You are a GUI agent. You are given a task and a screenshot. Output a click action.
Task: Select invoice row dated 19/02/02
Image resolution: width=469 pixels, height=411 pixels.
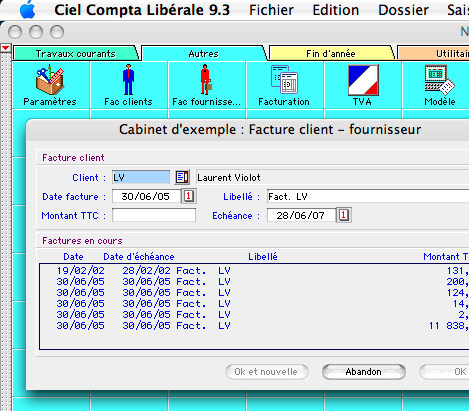(x=254, y=271)
